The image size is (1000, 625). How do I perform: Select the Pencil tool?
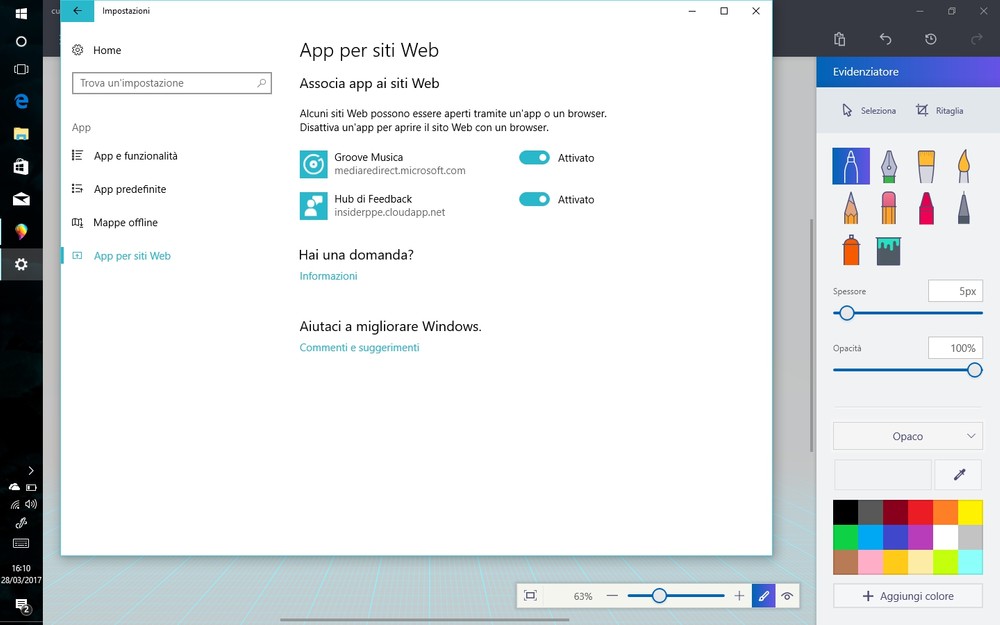(851, 207)
